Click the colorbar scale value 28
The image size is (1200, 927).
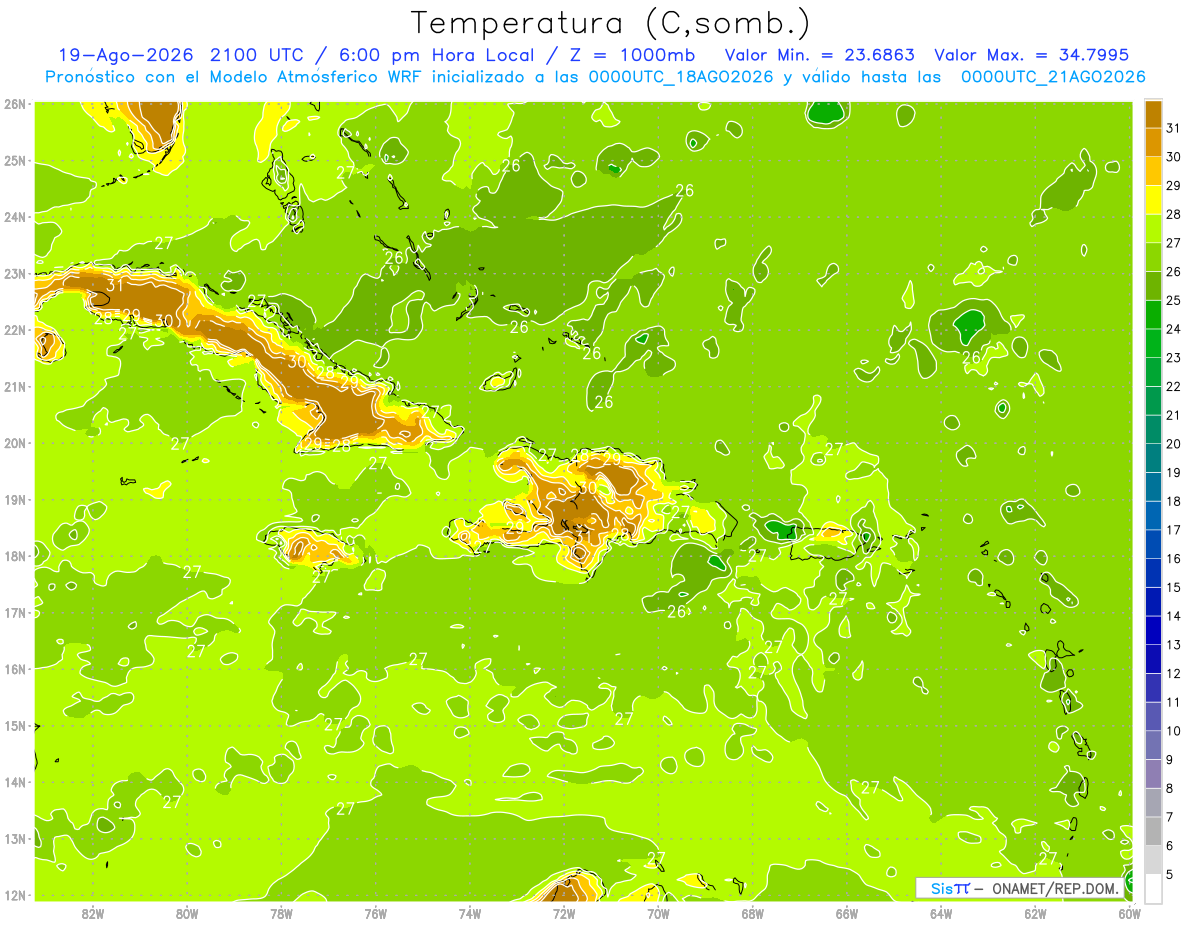(1174, 214)
